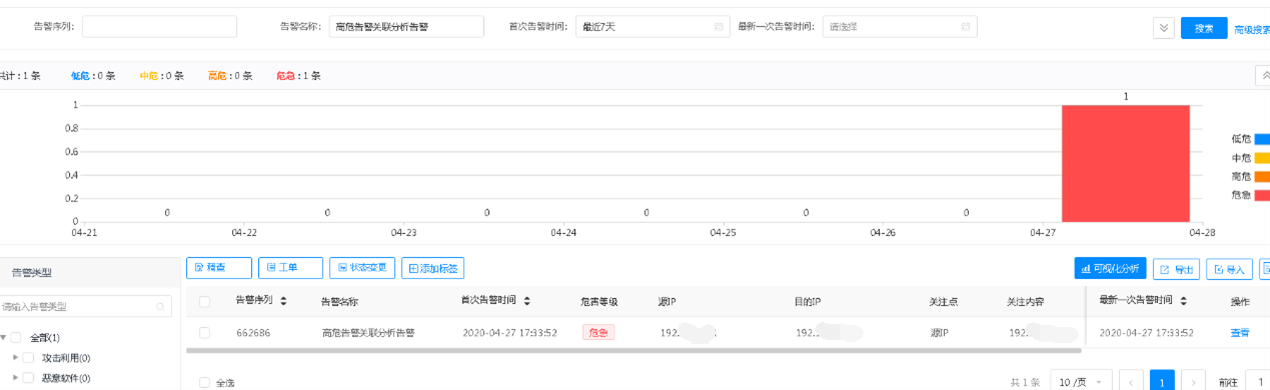Check the 全选 checkbox below the table
Screen dimensions: 1270x390
click(x=205, y=382)
